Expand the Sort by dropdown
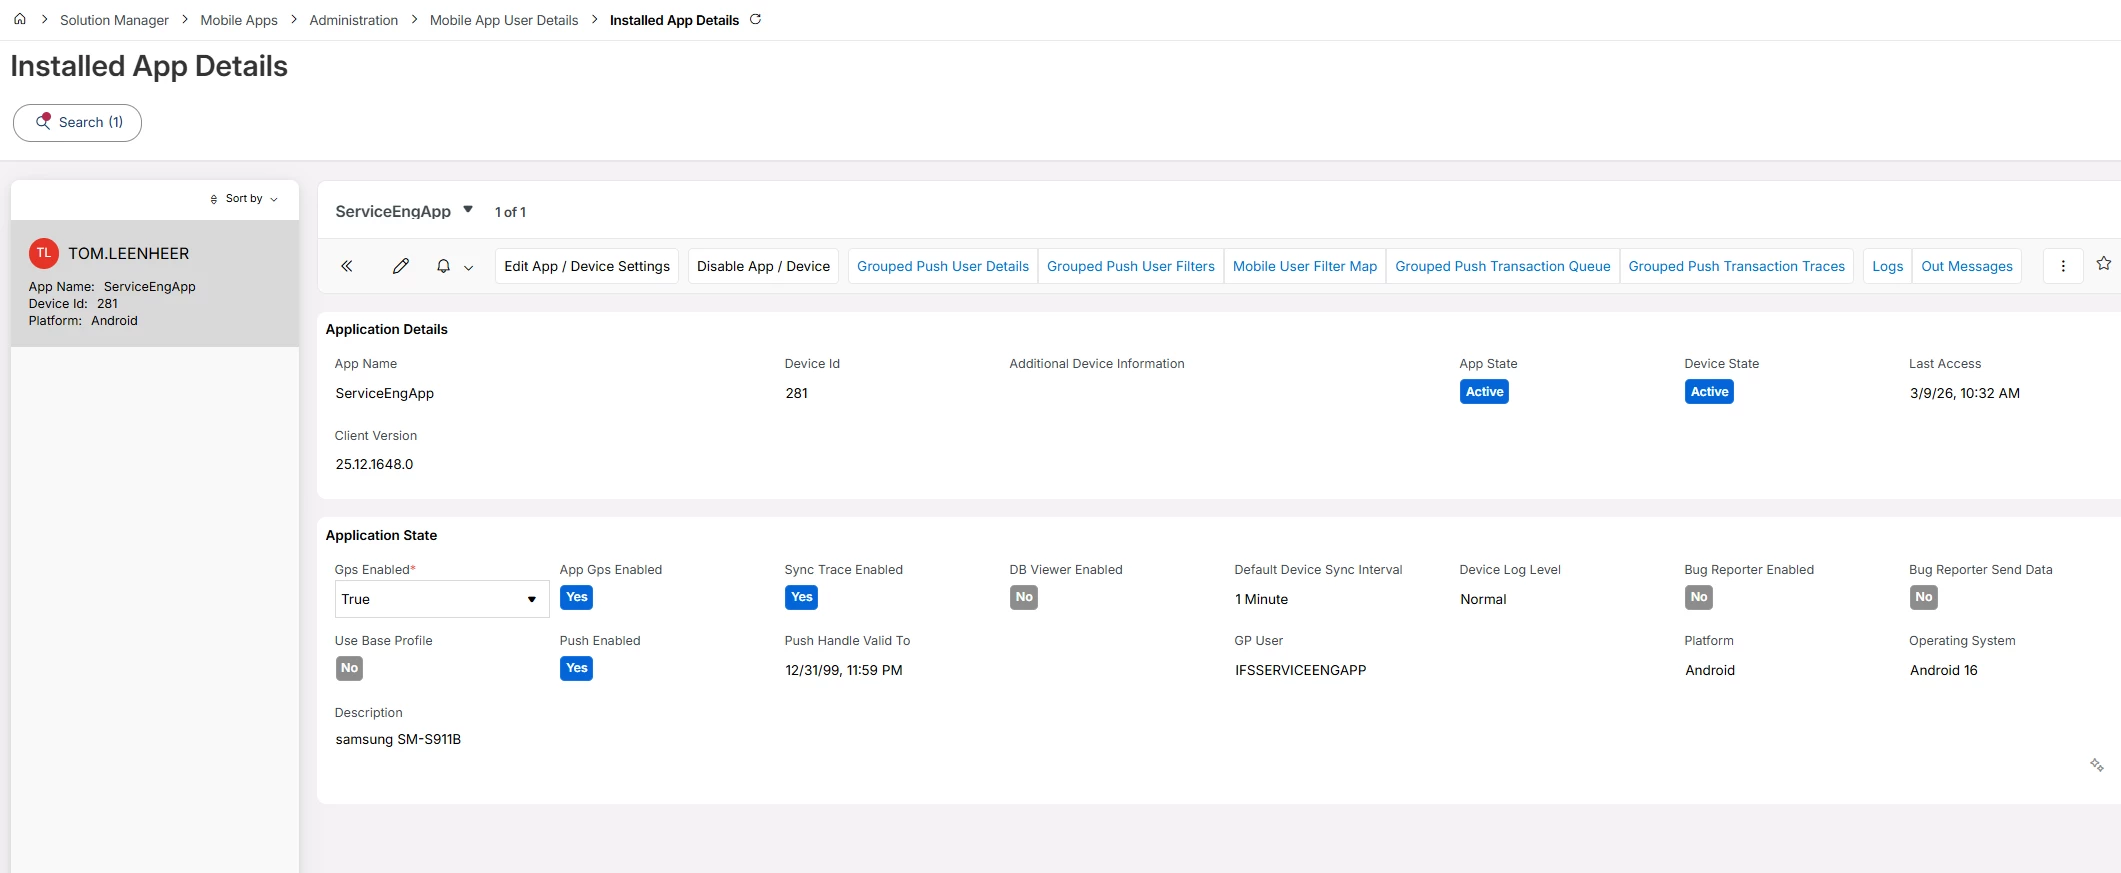 point(244,199)
